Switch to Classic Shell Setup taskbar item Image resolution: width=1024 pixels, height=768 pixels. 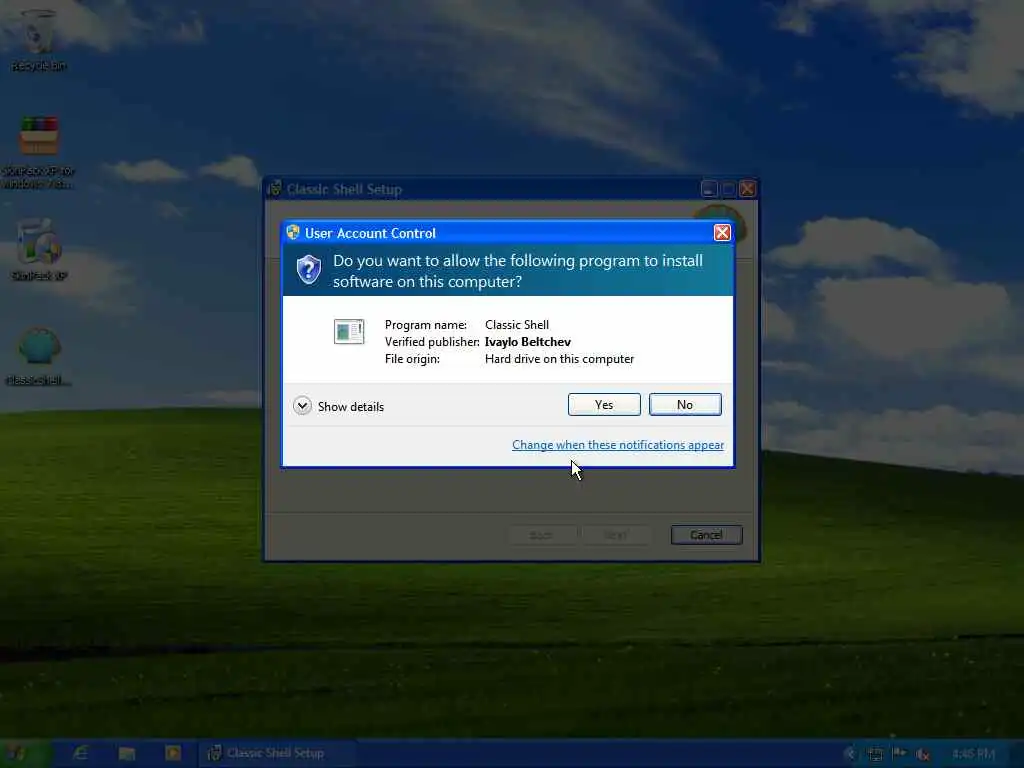[277, 753]
